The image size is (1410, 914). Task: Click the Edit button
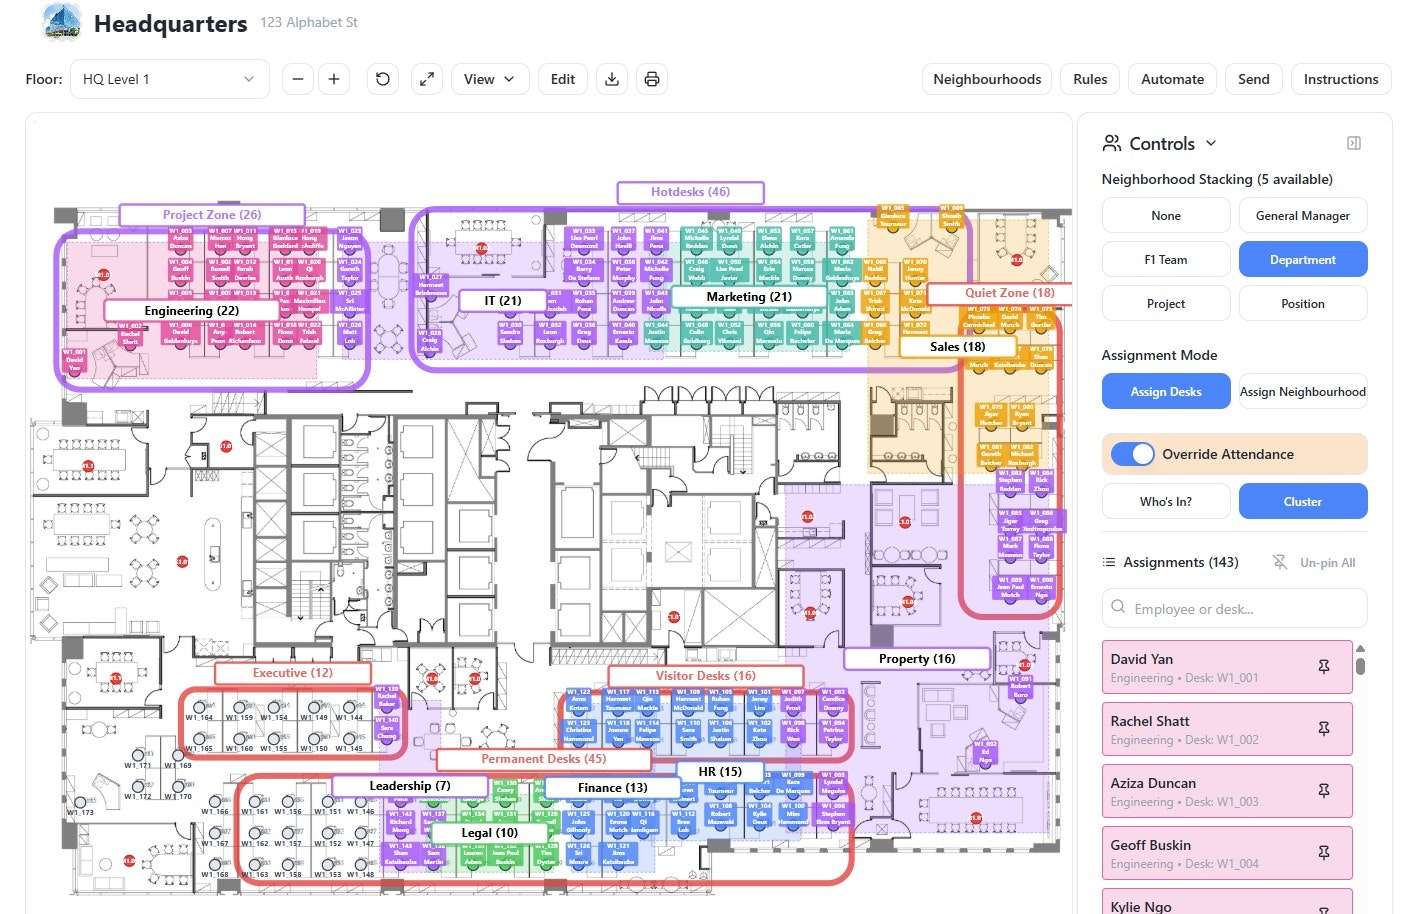[x=563, y=79]
